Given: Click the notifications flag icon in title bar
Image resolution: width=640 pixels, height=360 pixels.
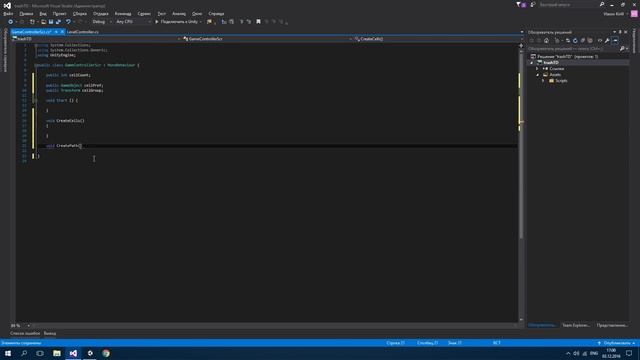Looking at the screenshot, I should 521,4.
